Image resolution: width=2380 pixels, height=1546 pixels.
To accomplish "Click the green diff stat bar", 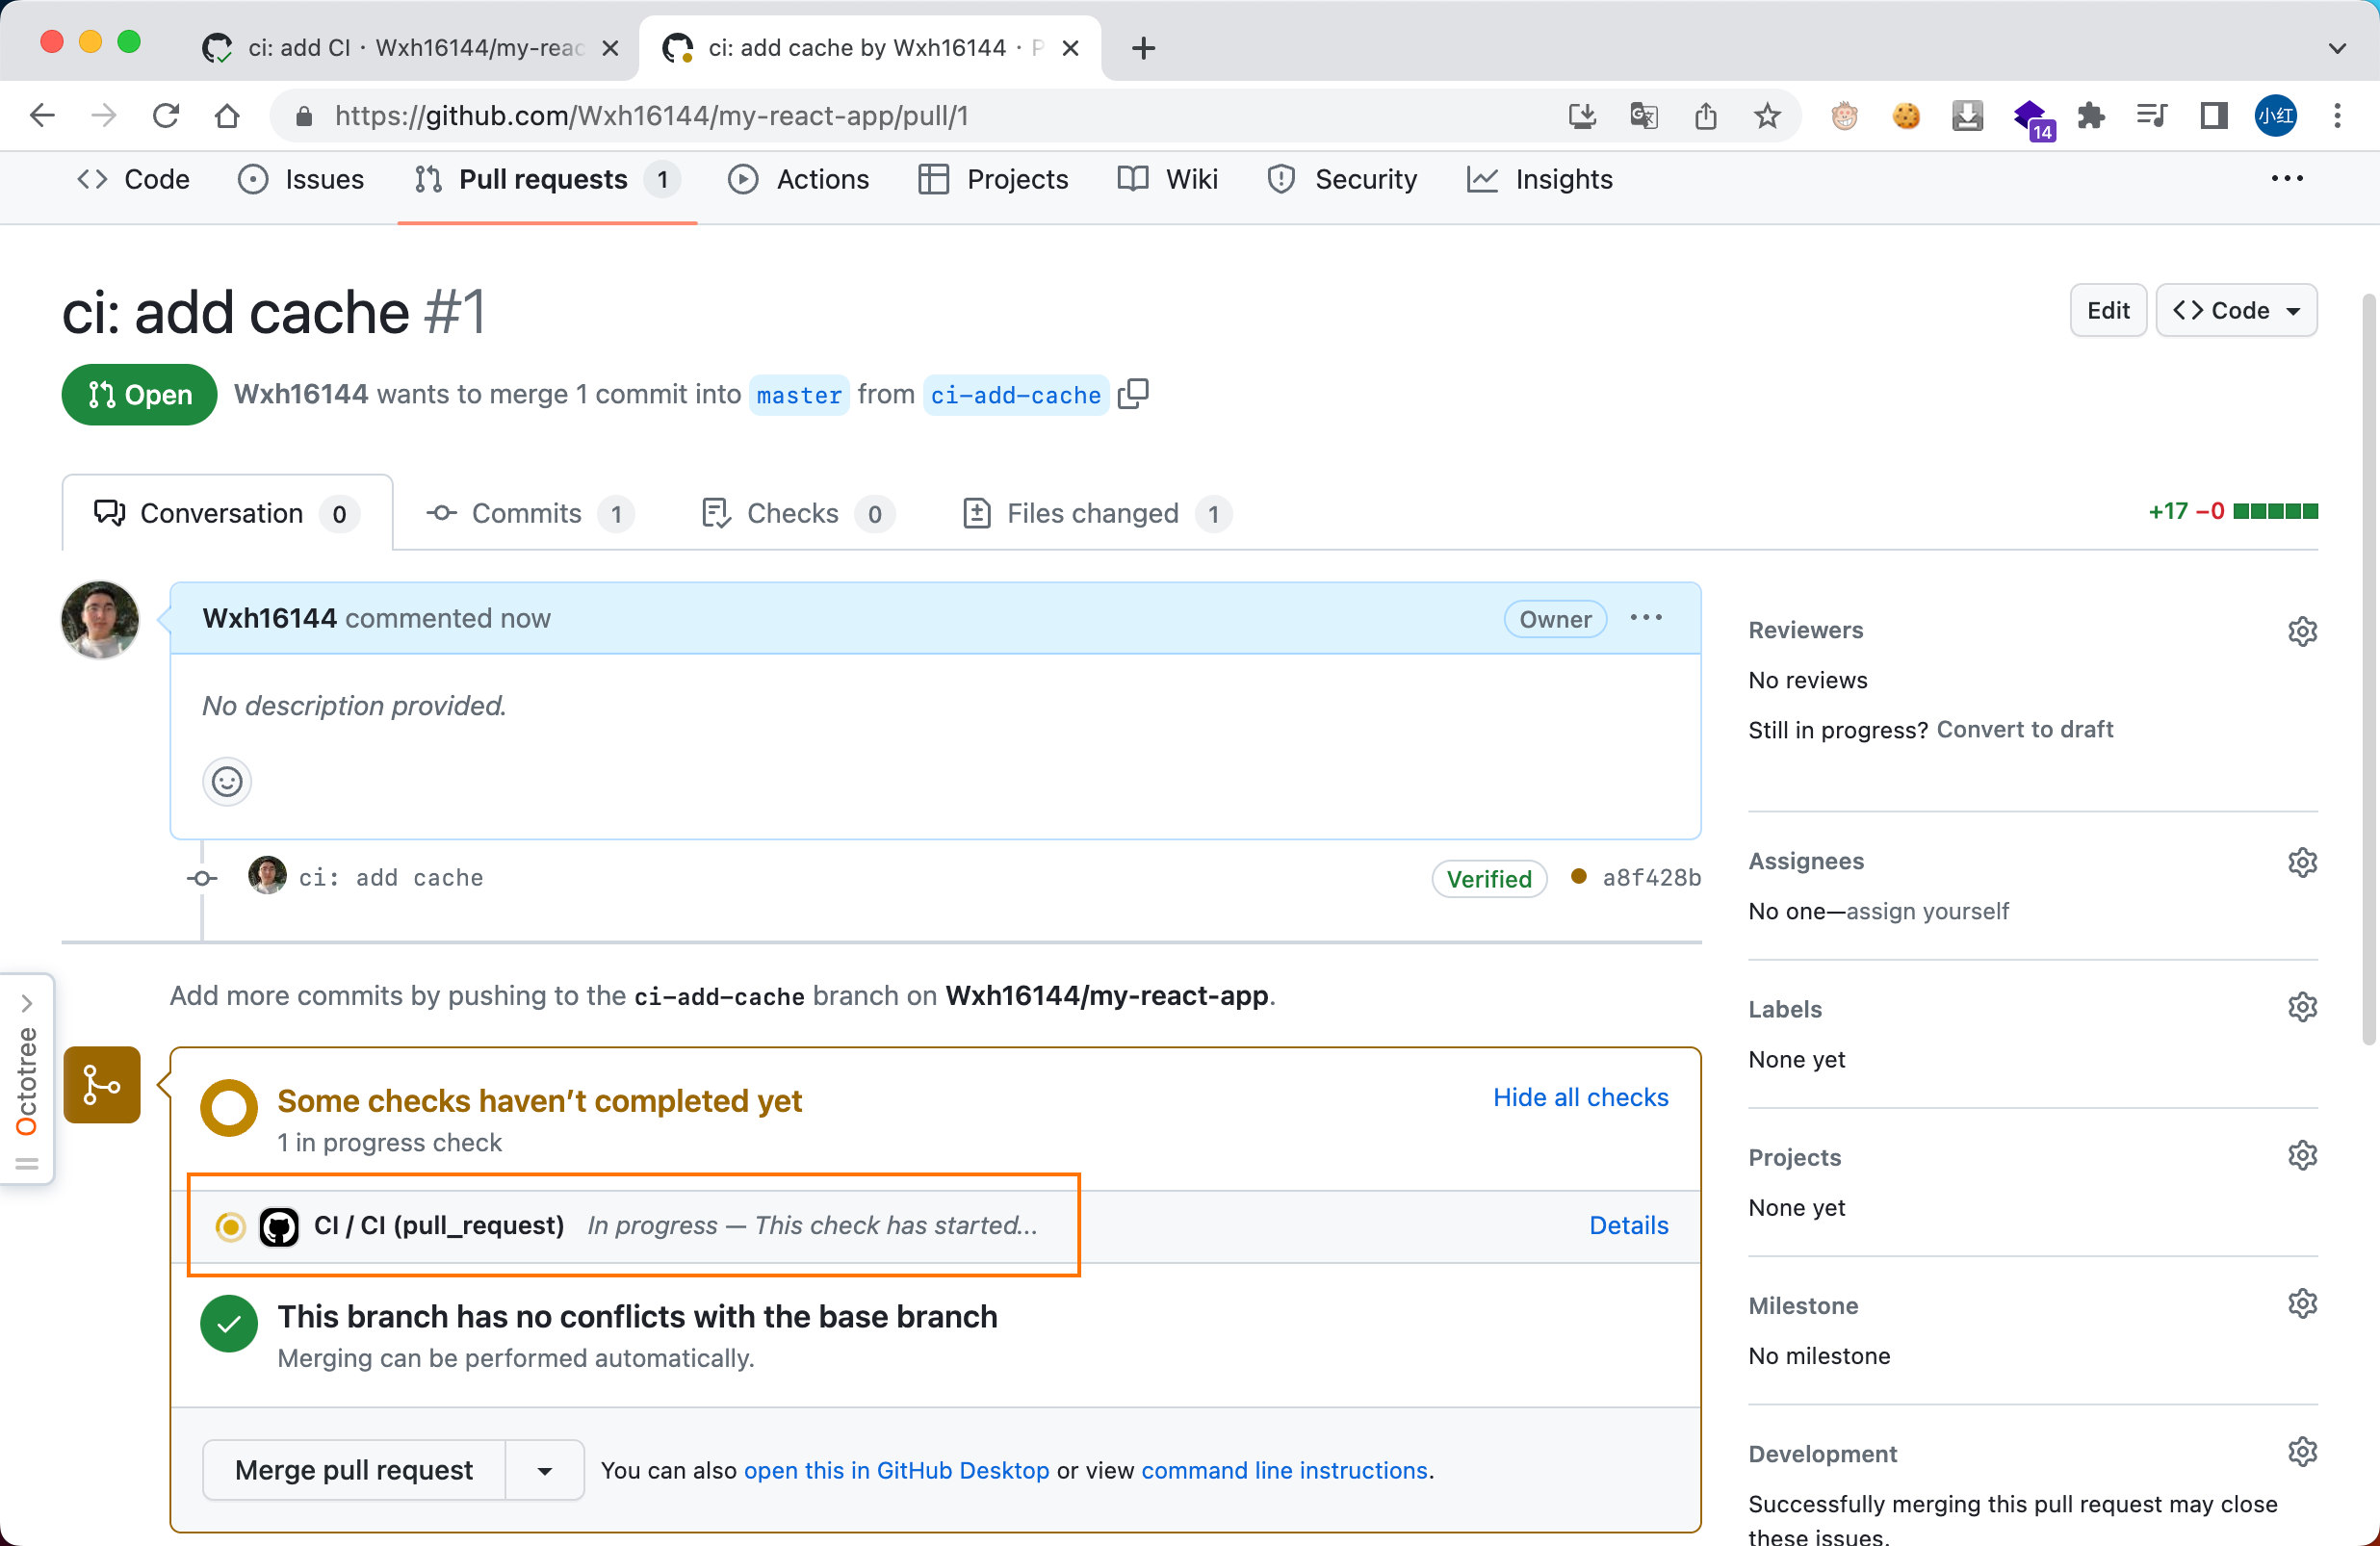I will [x=2274, y=512].
